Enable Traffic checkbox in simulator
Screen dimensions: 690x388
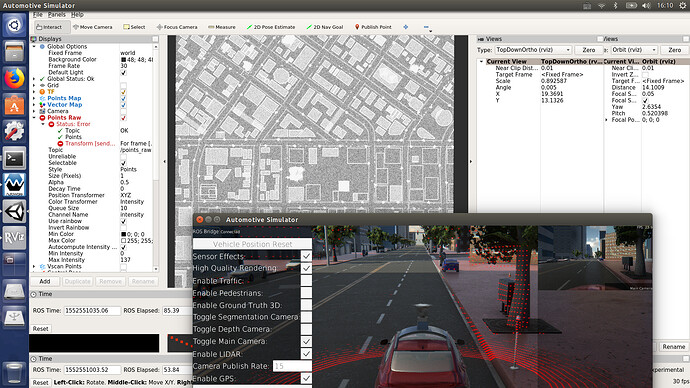point(306,281)
